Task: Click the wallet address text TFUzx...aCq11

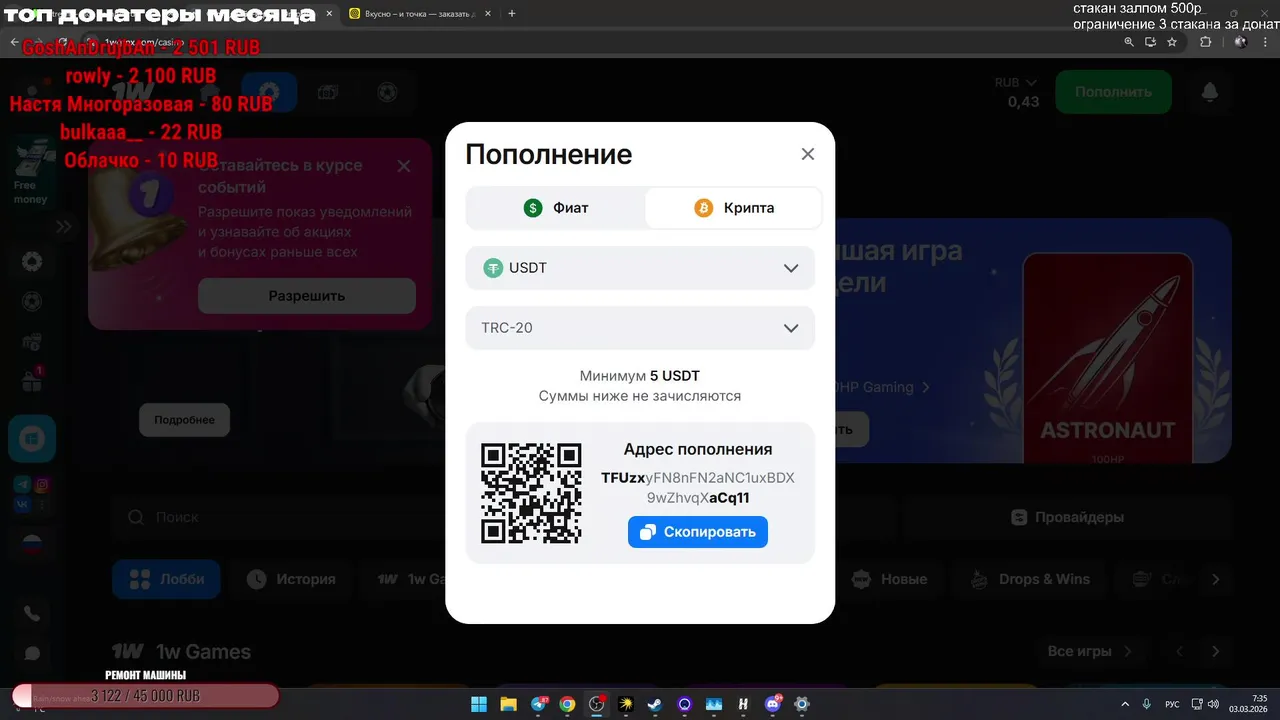Action: point(698,488)
